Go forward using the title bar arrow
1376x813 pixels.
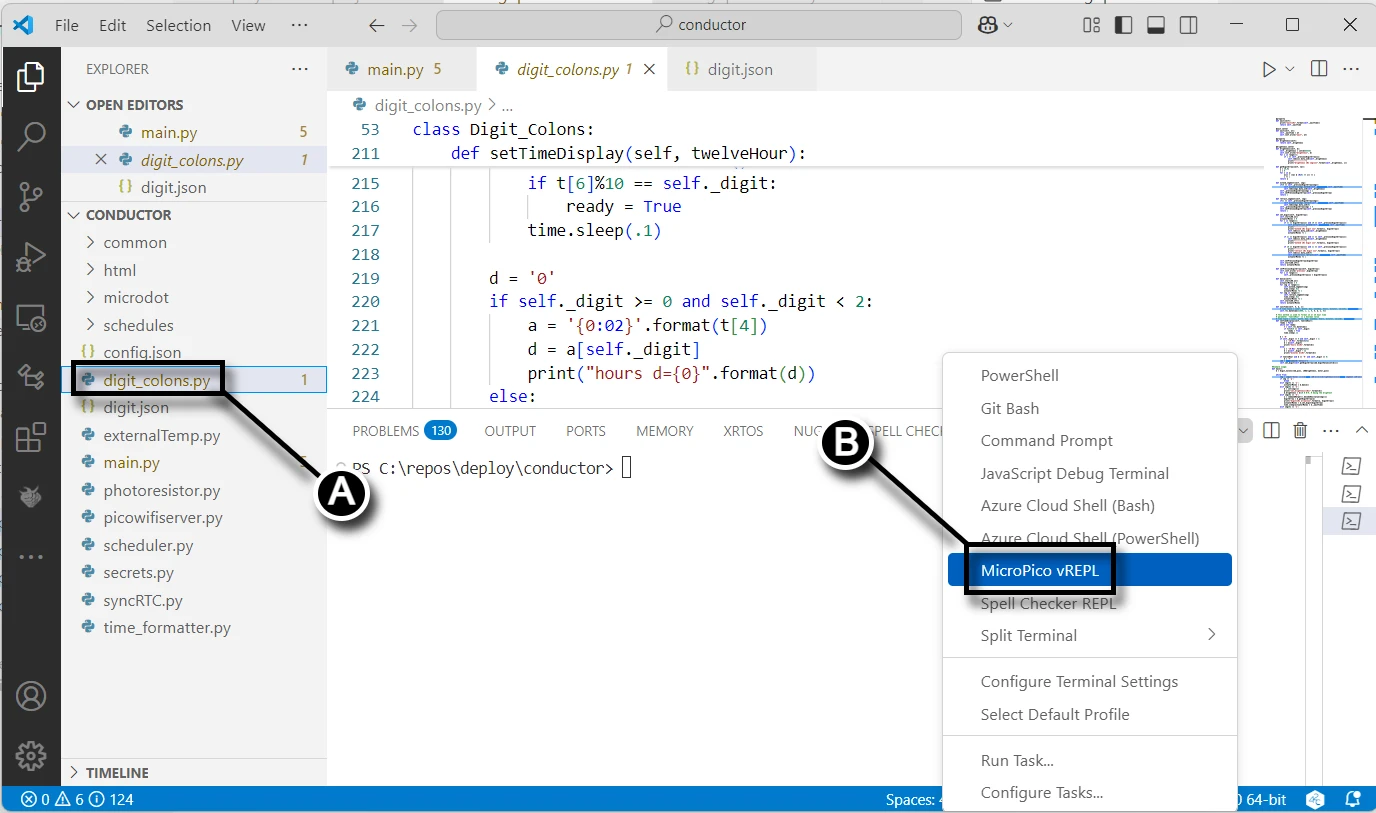pos(409,25)
